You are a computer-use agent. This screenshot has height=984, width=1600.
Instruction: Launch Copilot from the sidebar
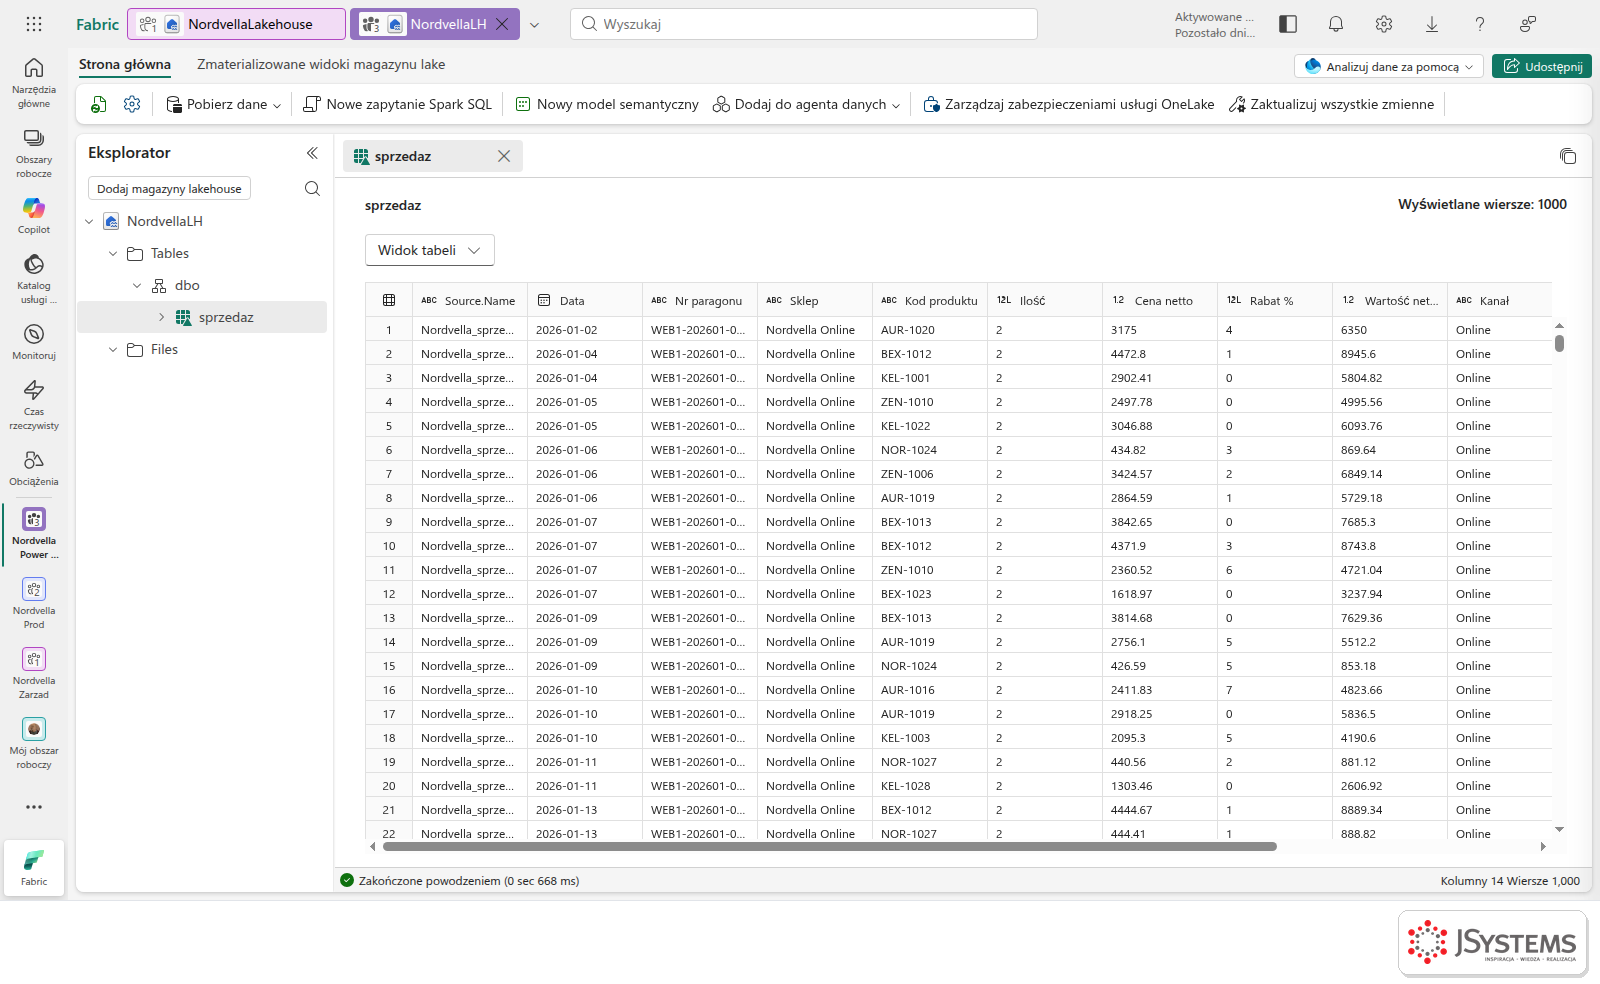coord(34,215)
